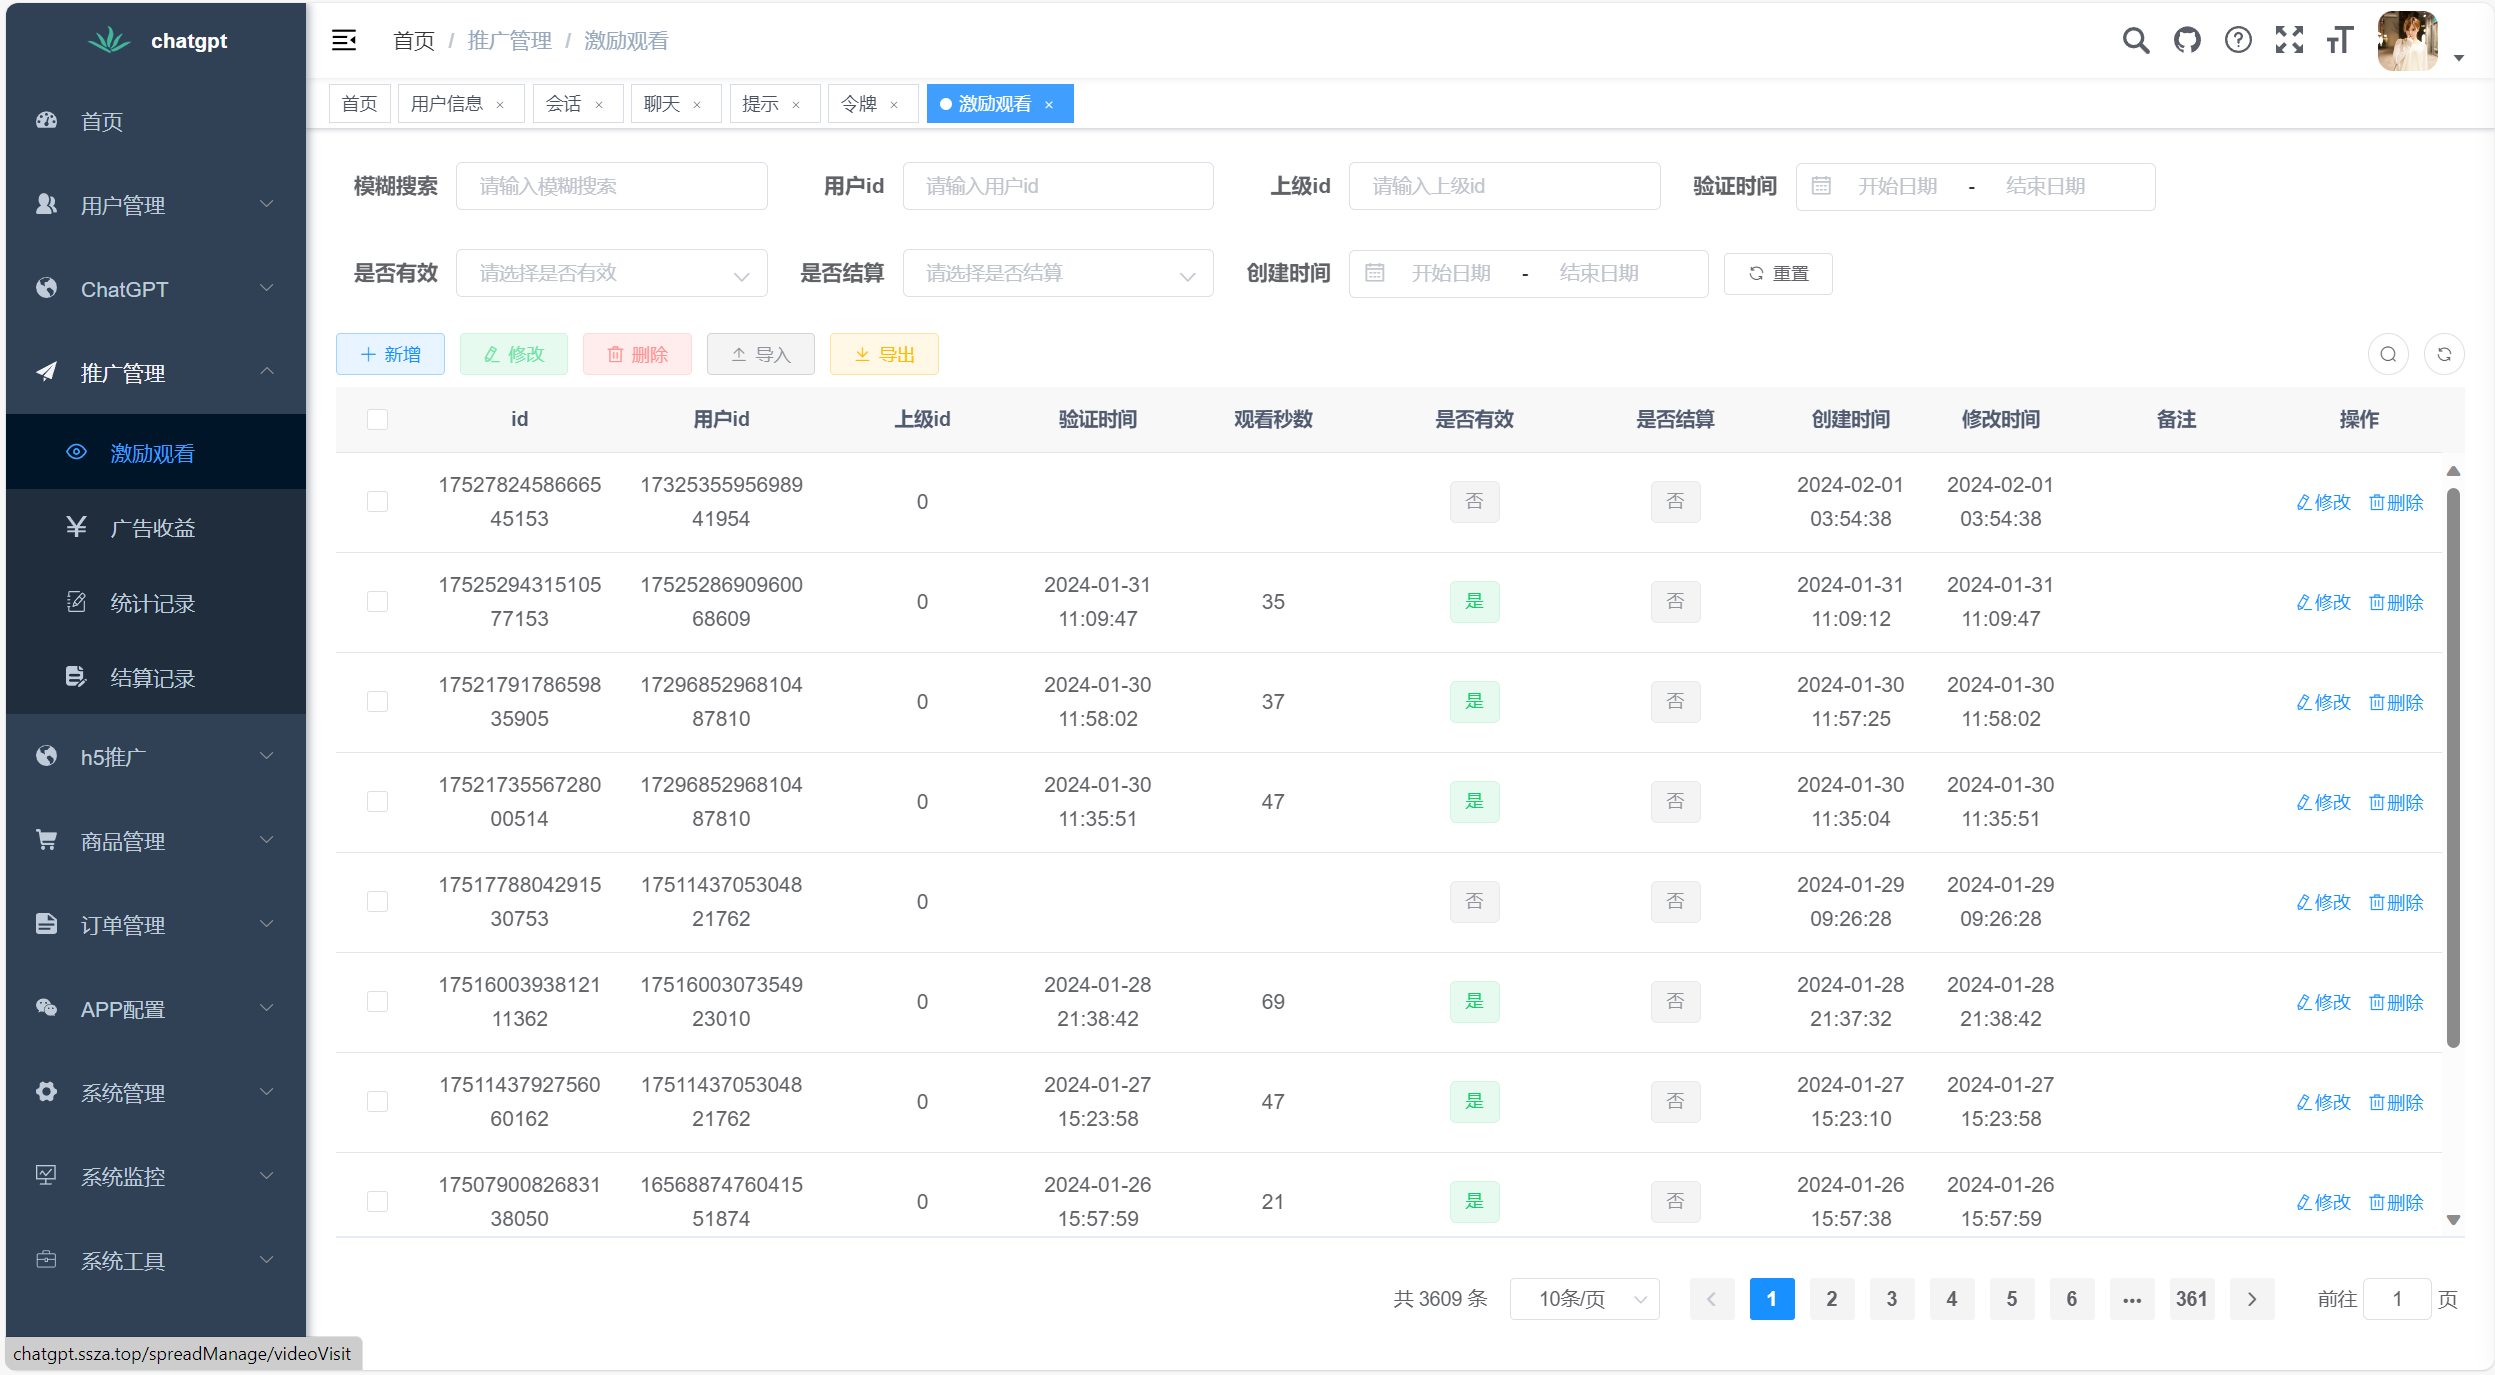Toggle fullscreen mode icon
2495x1375 pixels.
[2289, 40]
